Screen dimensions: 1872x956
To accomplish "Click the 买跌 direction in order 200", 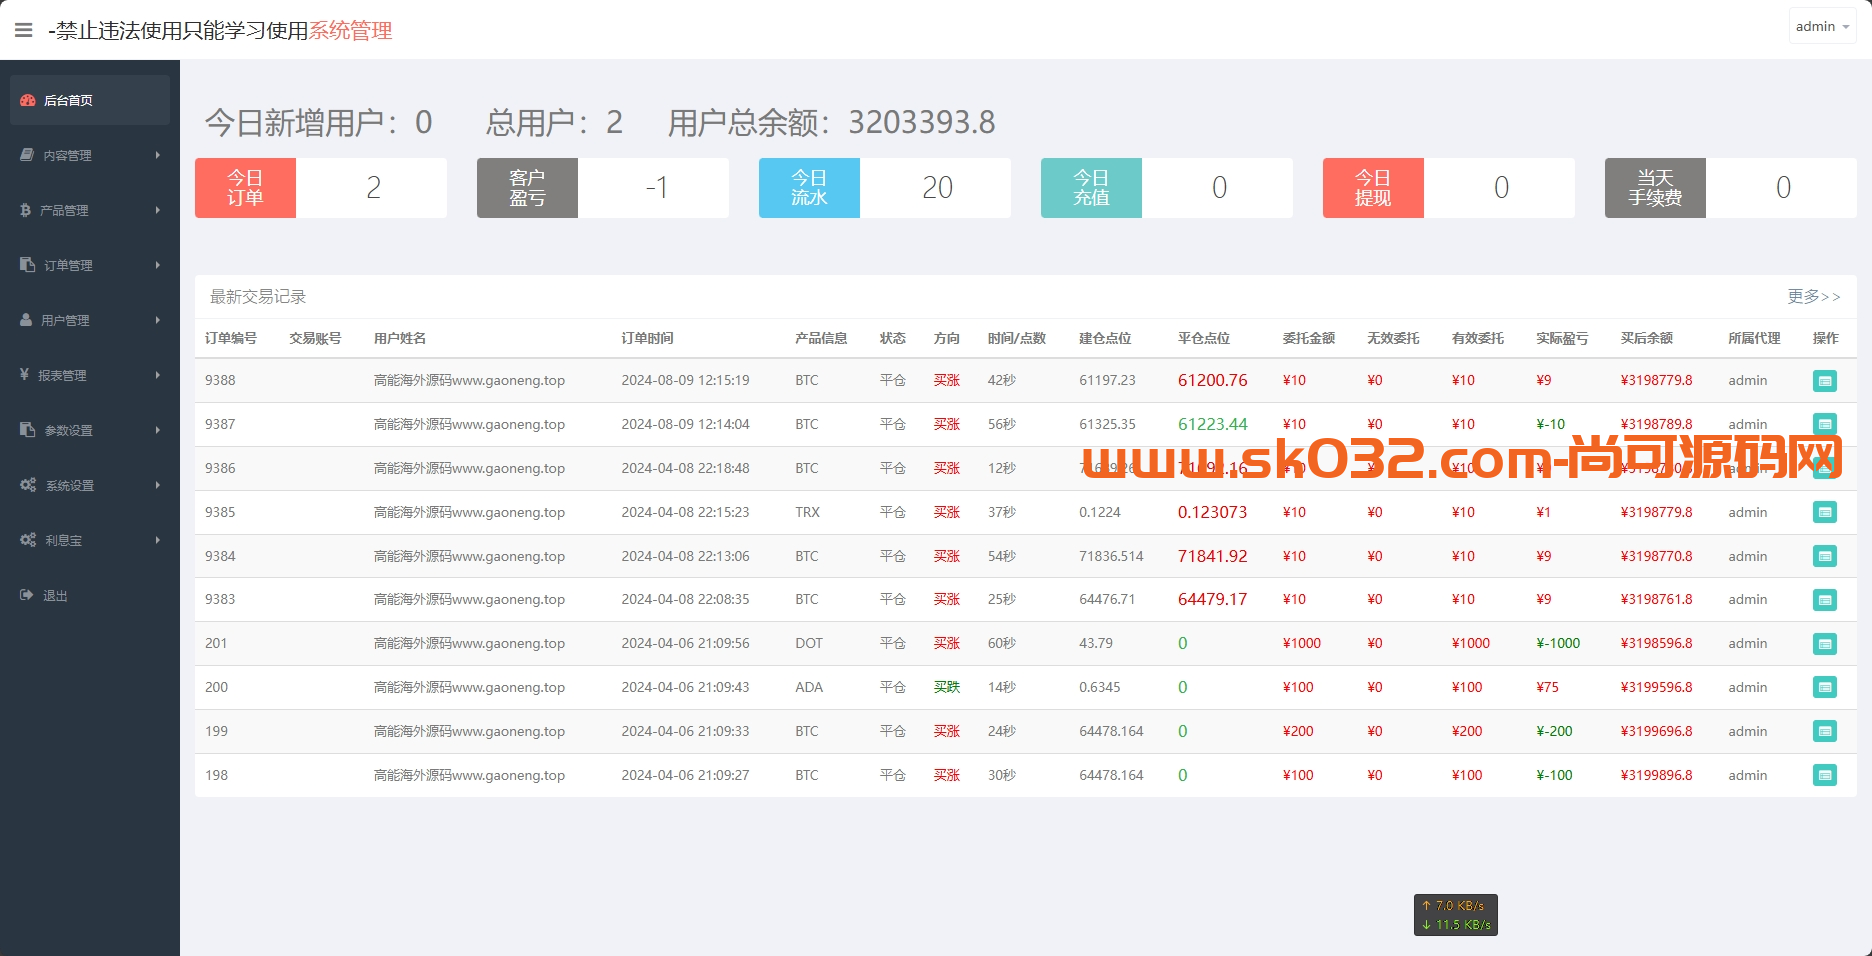I will [x=946, y=687].
